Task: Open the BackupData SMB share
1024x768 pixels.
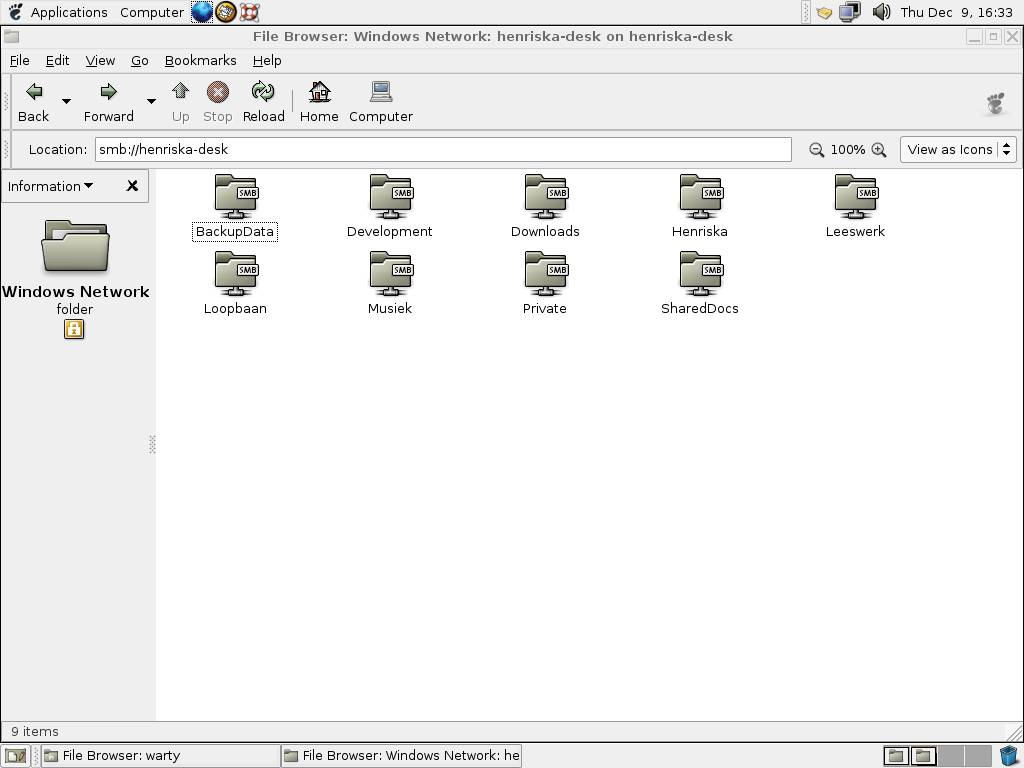Action: click(235, 197)
